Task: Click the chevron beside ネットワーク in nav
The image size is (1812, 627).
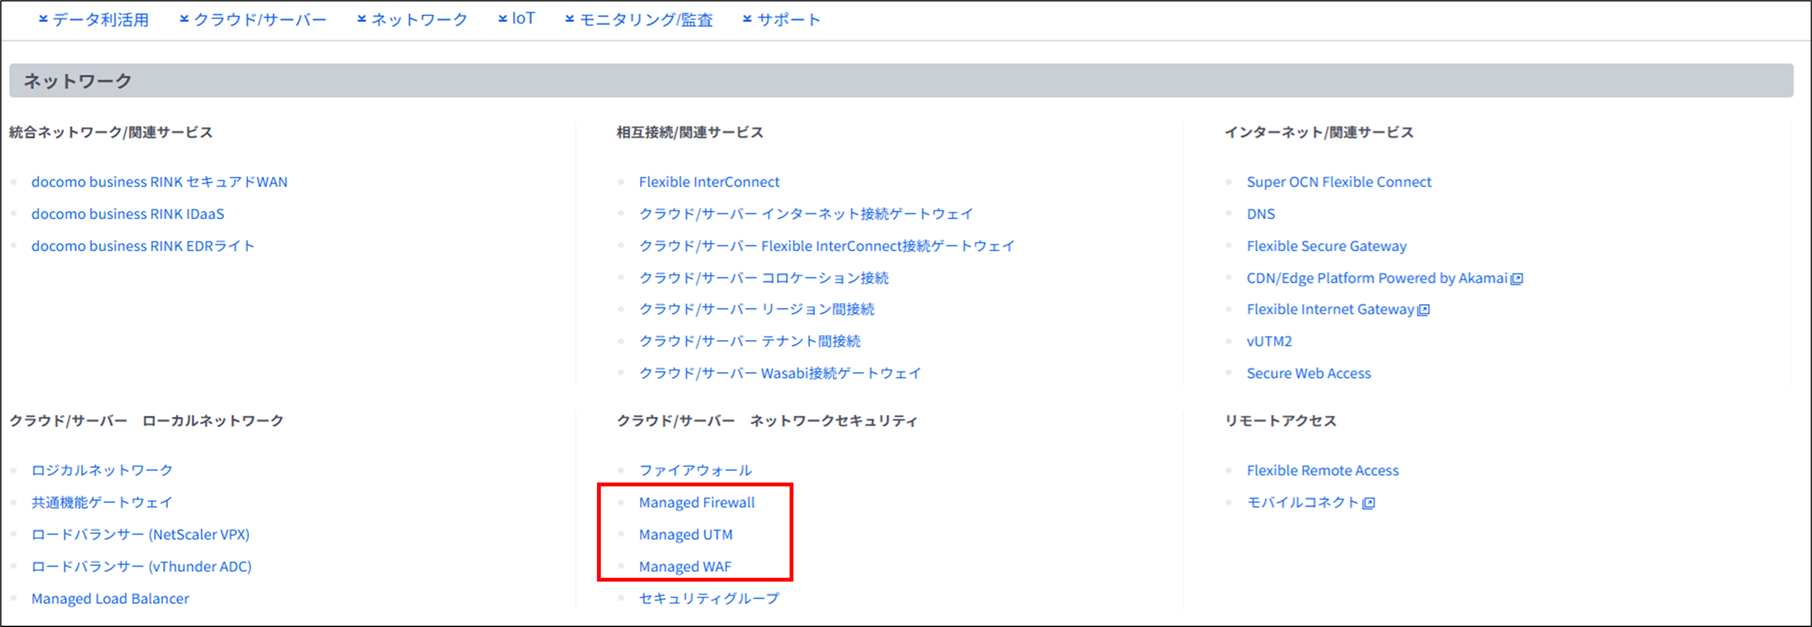Action: (x=362, y=19)
